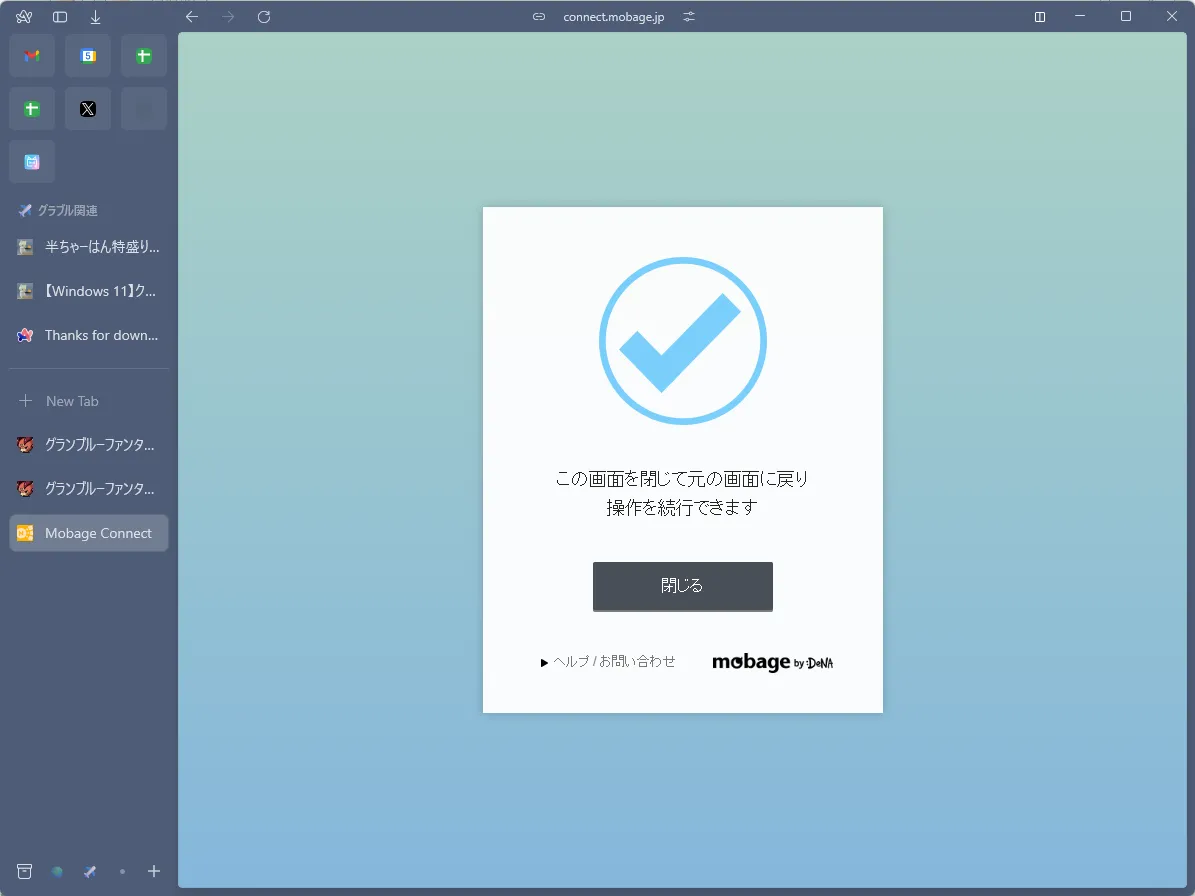Viewport: 1195px width, 896px height.
Task: Open the Zen browser logo menu
Action: click(x=24, y=17)
